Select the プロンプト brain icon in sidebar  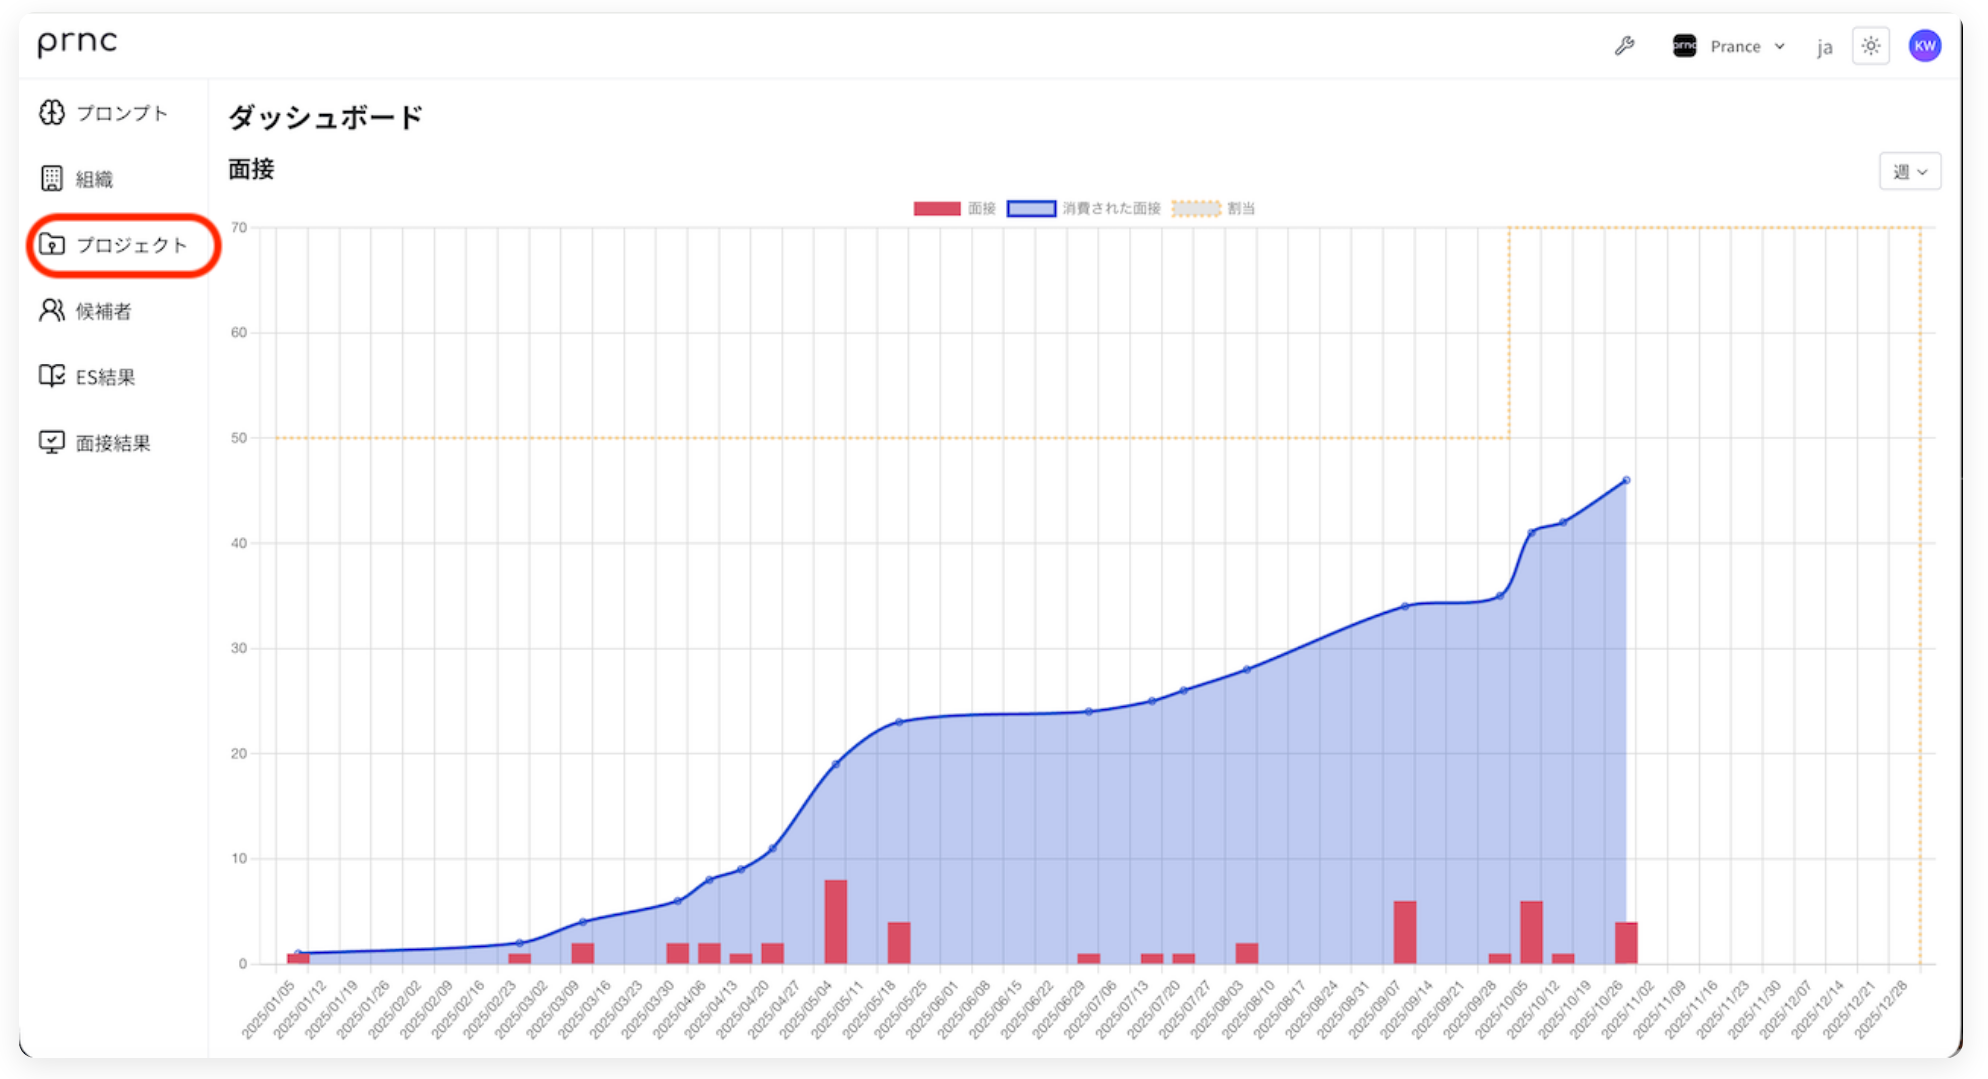click(x=49, y=113)
